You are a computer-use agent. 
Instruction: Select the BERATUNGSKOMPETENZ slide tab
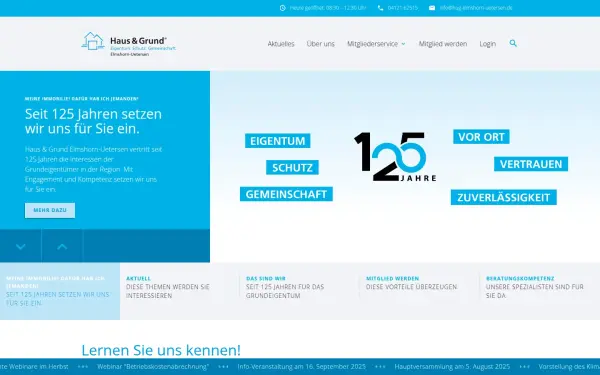tap(540, 291)
